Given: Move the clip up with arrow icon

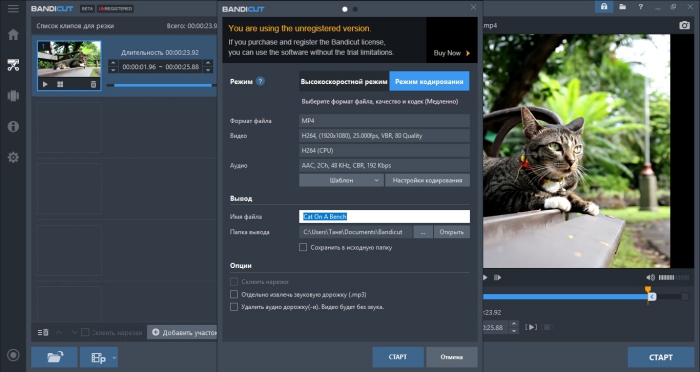Looking at the screenshot, I should (59, 332).
